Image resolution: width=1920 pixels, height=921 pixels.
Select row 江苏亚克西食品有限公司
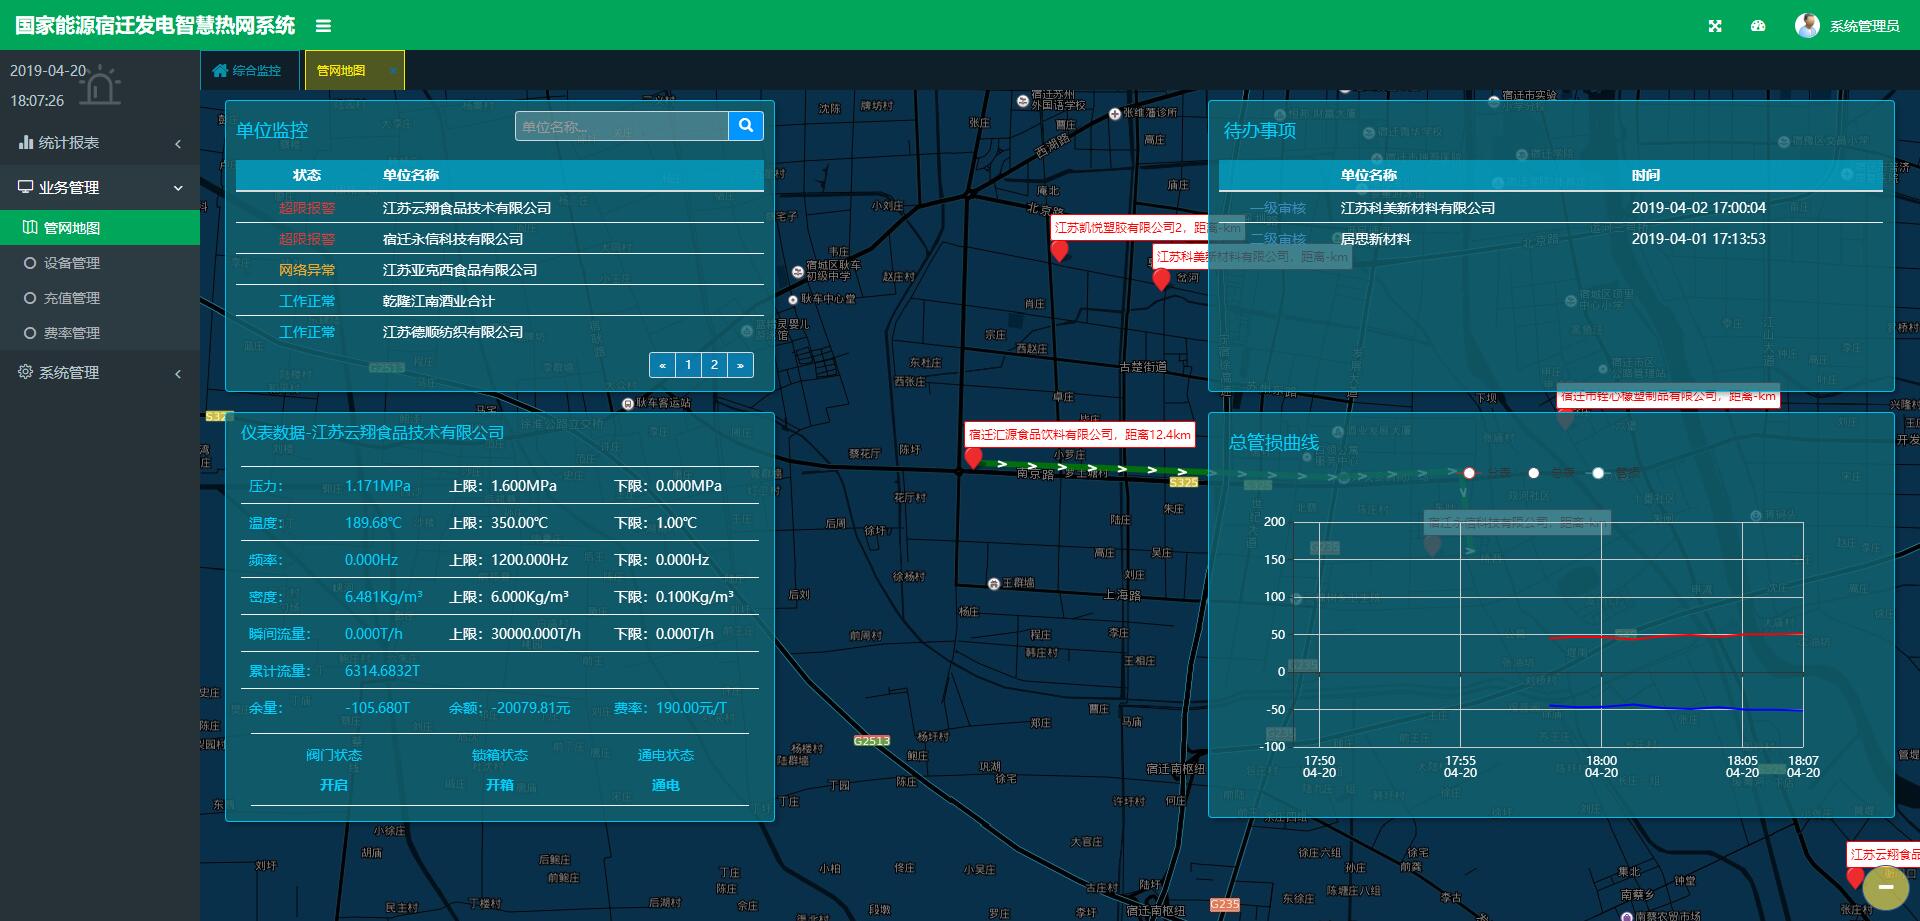click(x=500, y=270)
